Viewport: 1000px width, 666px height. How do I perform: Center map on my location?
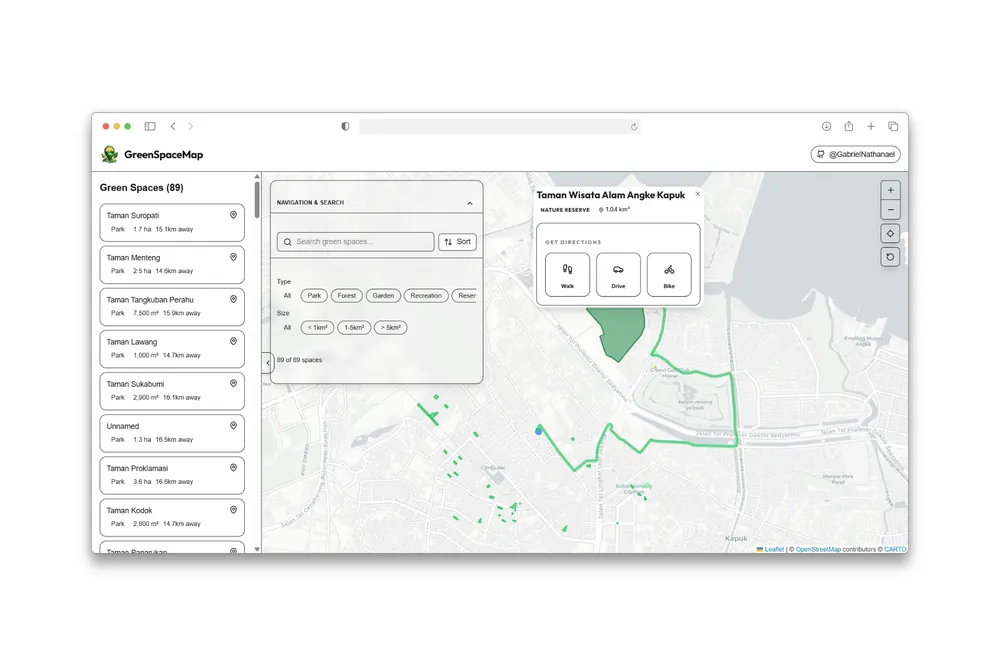point(890,234)
